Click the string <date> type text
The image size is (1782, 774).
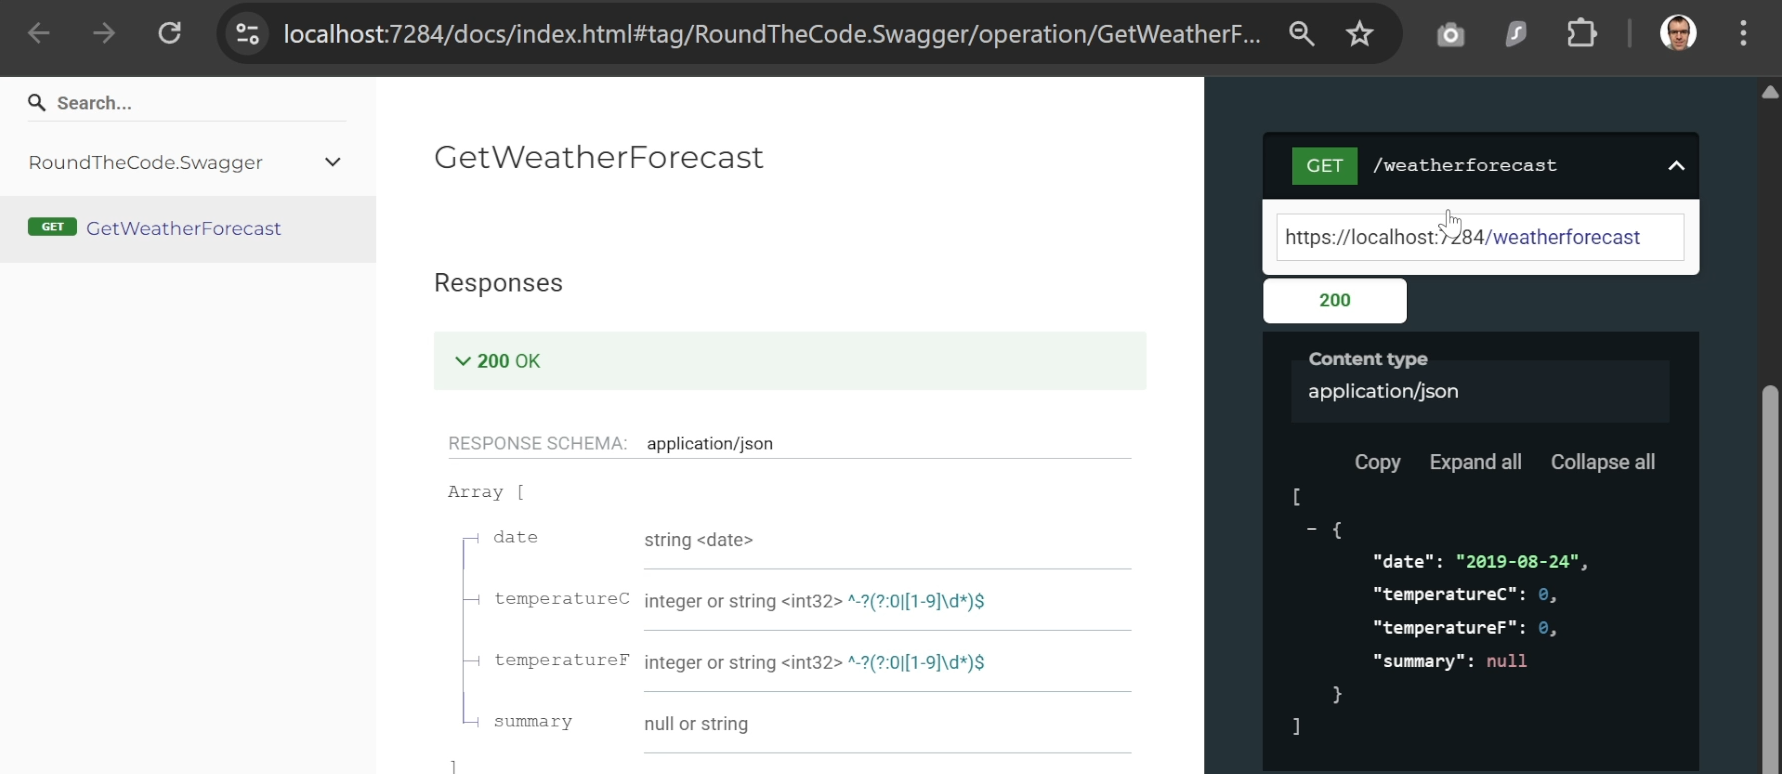click(x=698, y=540)
